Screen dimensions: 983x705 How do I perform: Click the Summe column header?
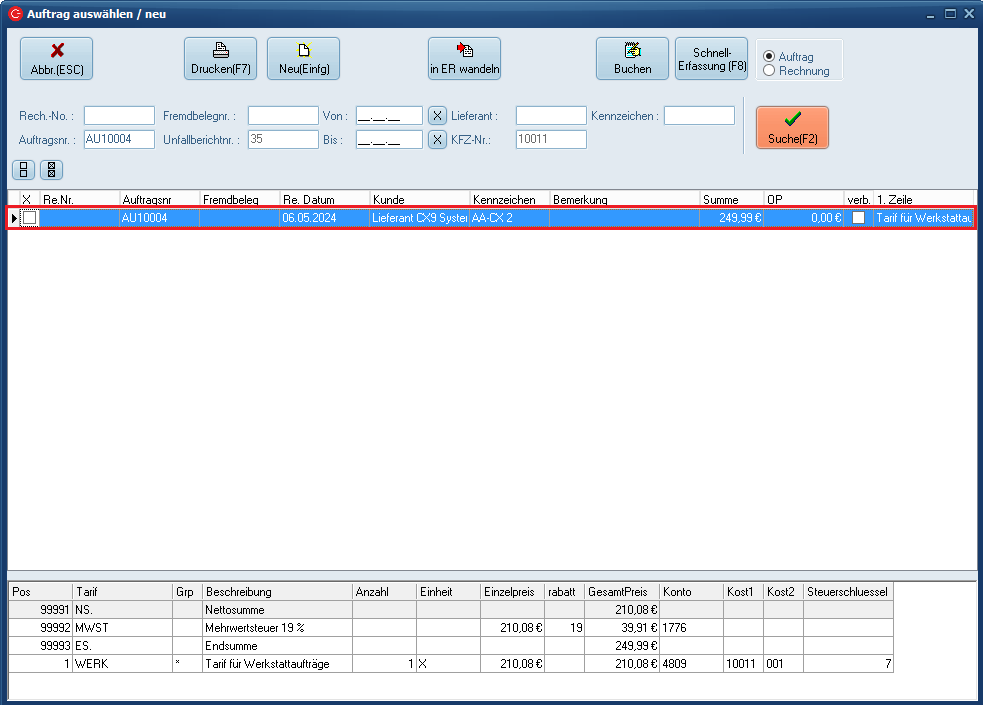coord(731,200)
